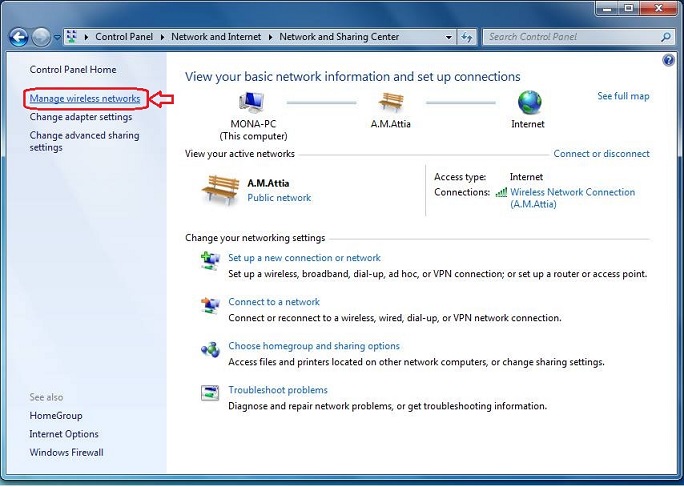Viewport: 684px width, 487px height.
Task: Click the Internet globe icon
Action: (529, 101)
